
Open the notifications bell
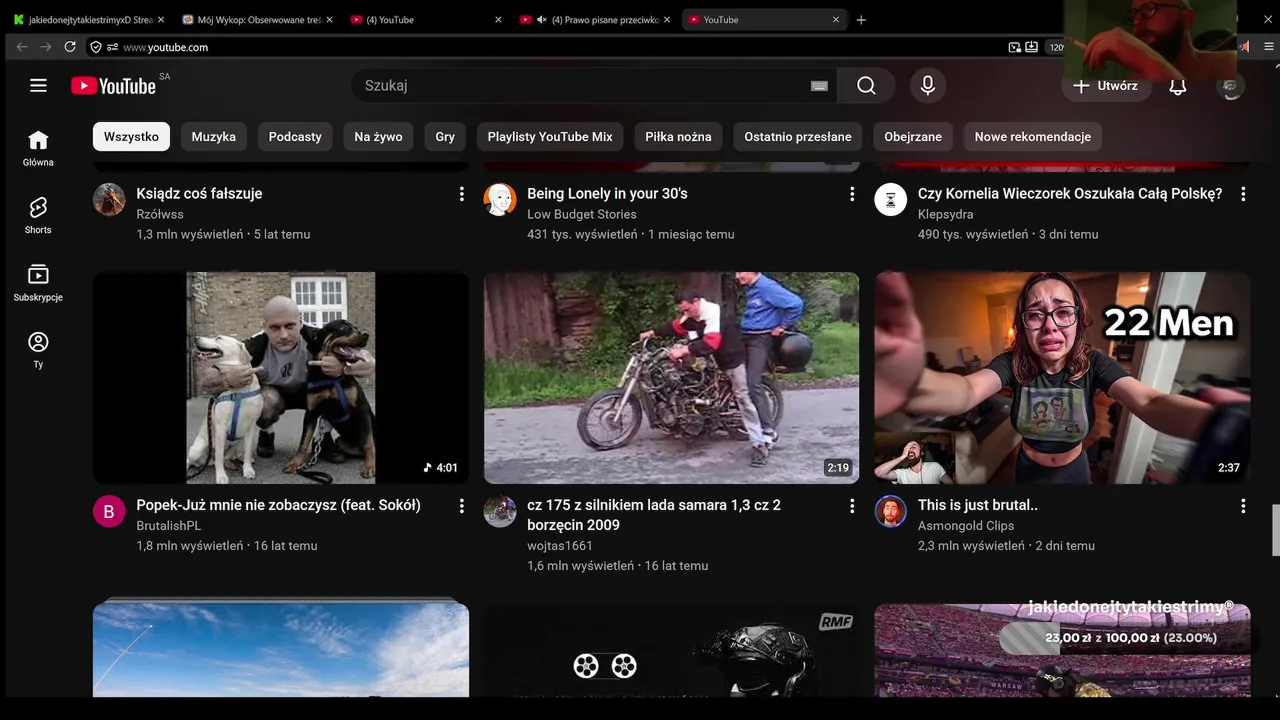click(x=1178, y=86)
